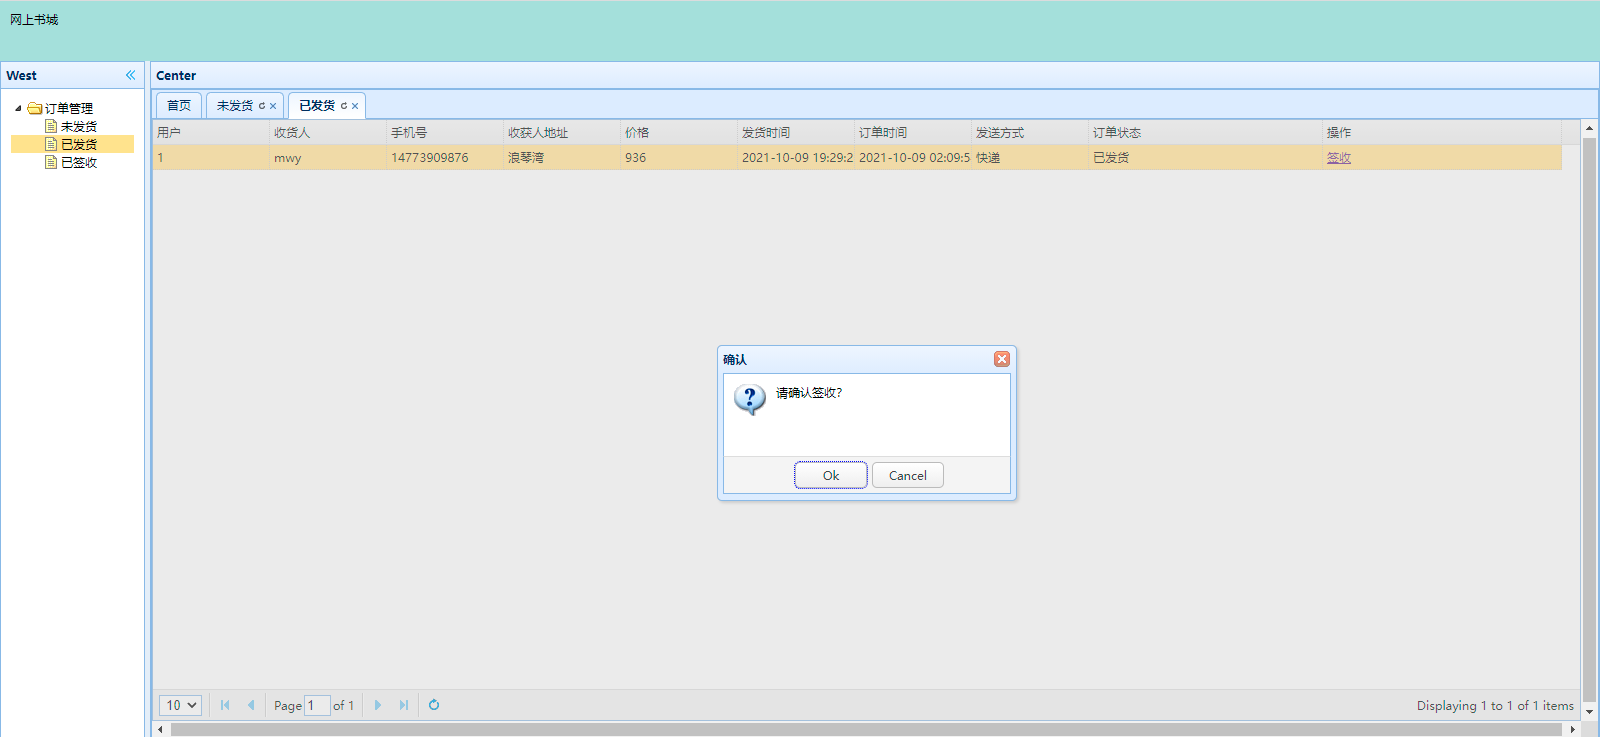Click the page number input field
This screenshot has height=737, width=1600.
pos(317,705)
